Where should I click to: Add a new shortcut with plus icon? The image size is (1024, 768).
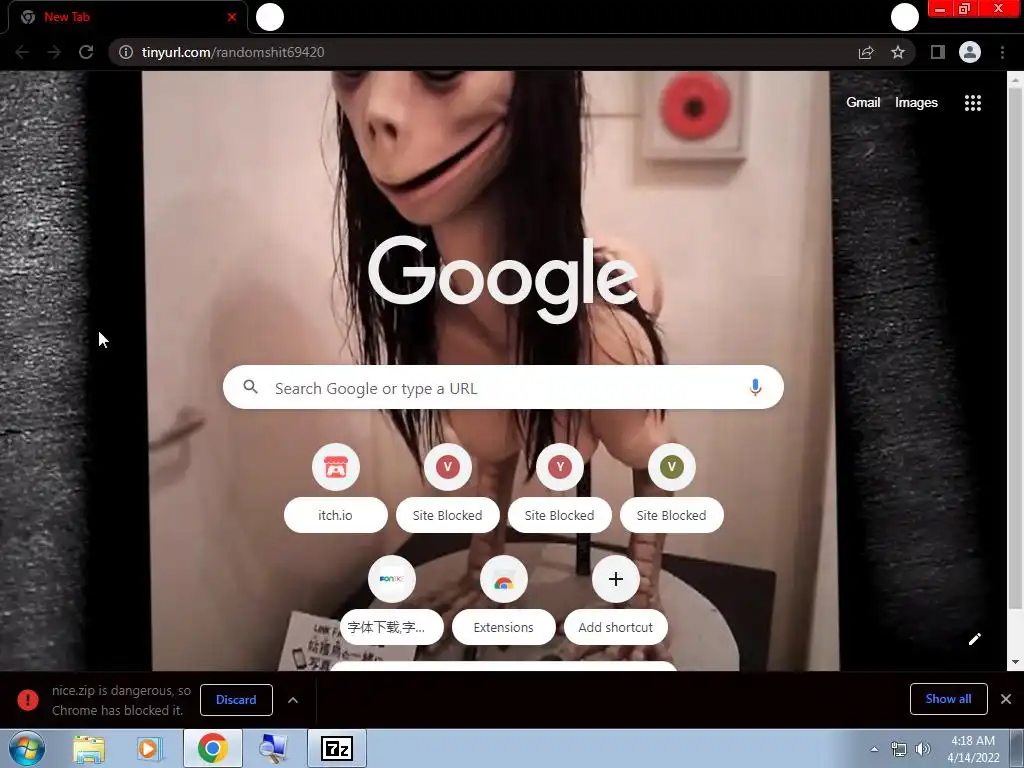click(x=615, y=579)
